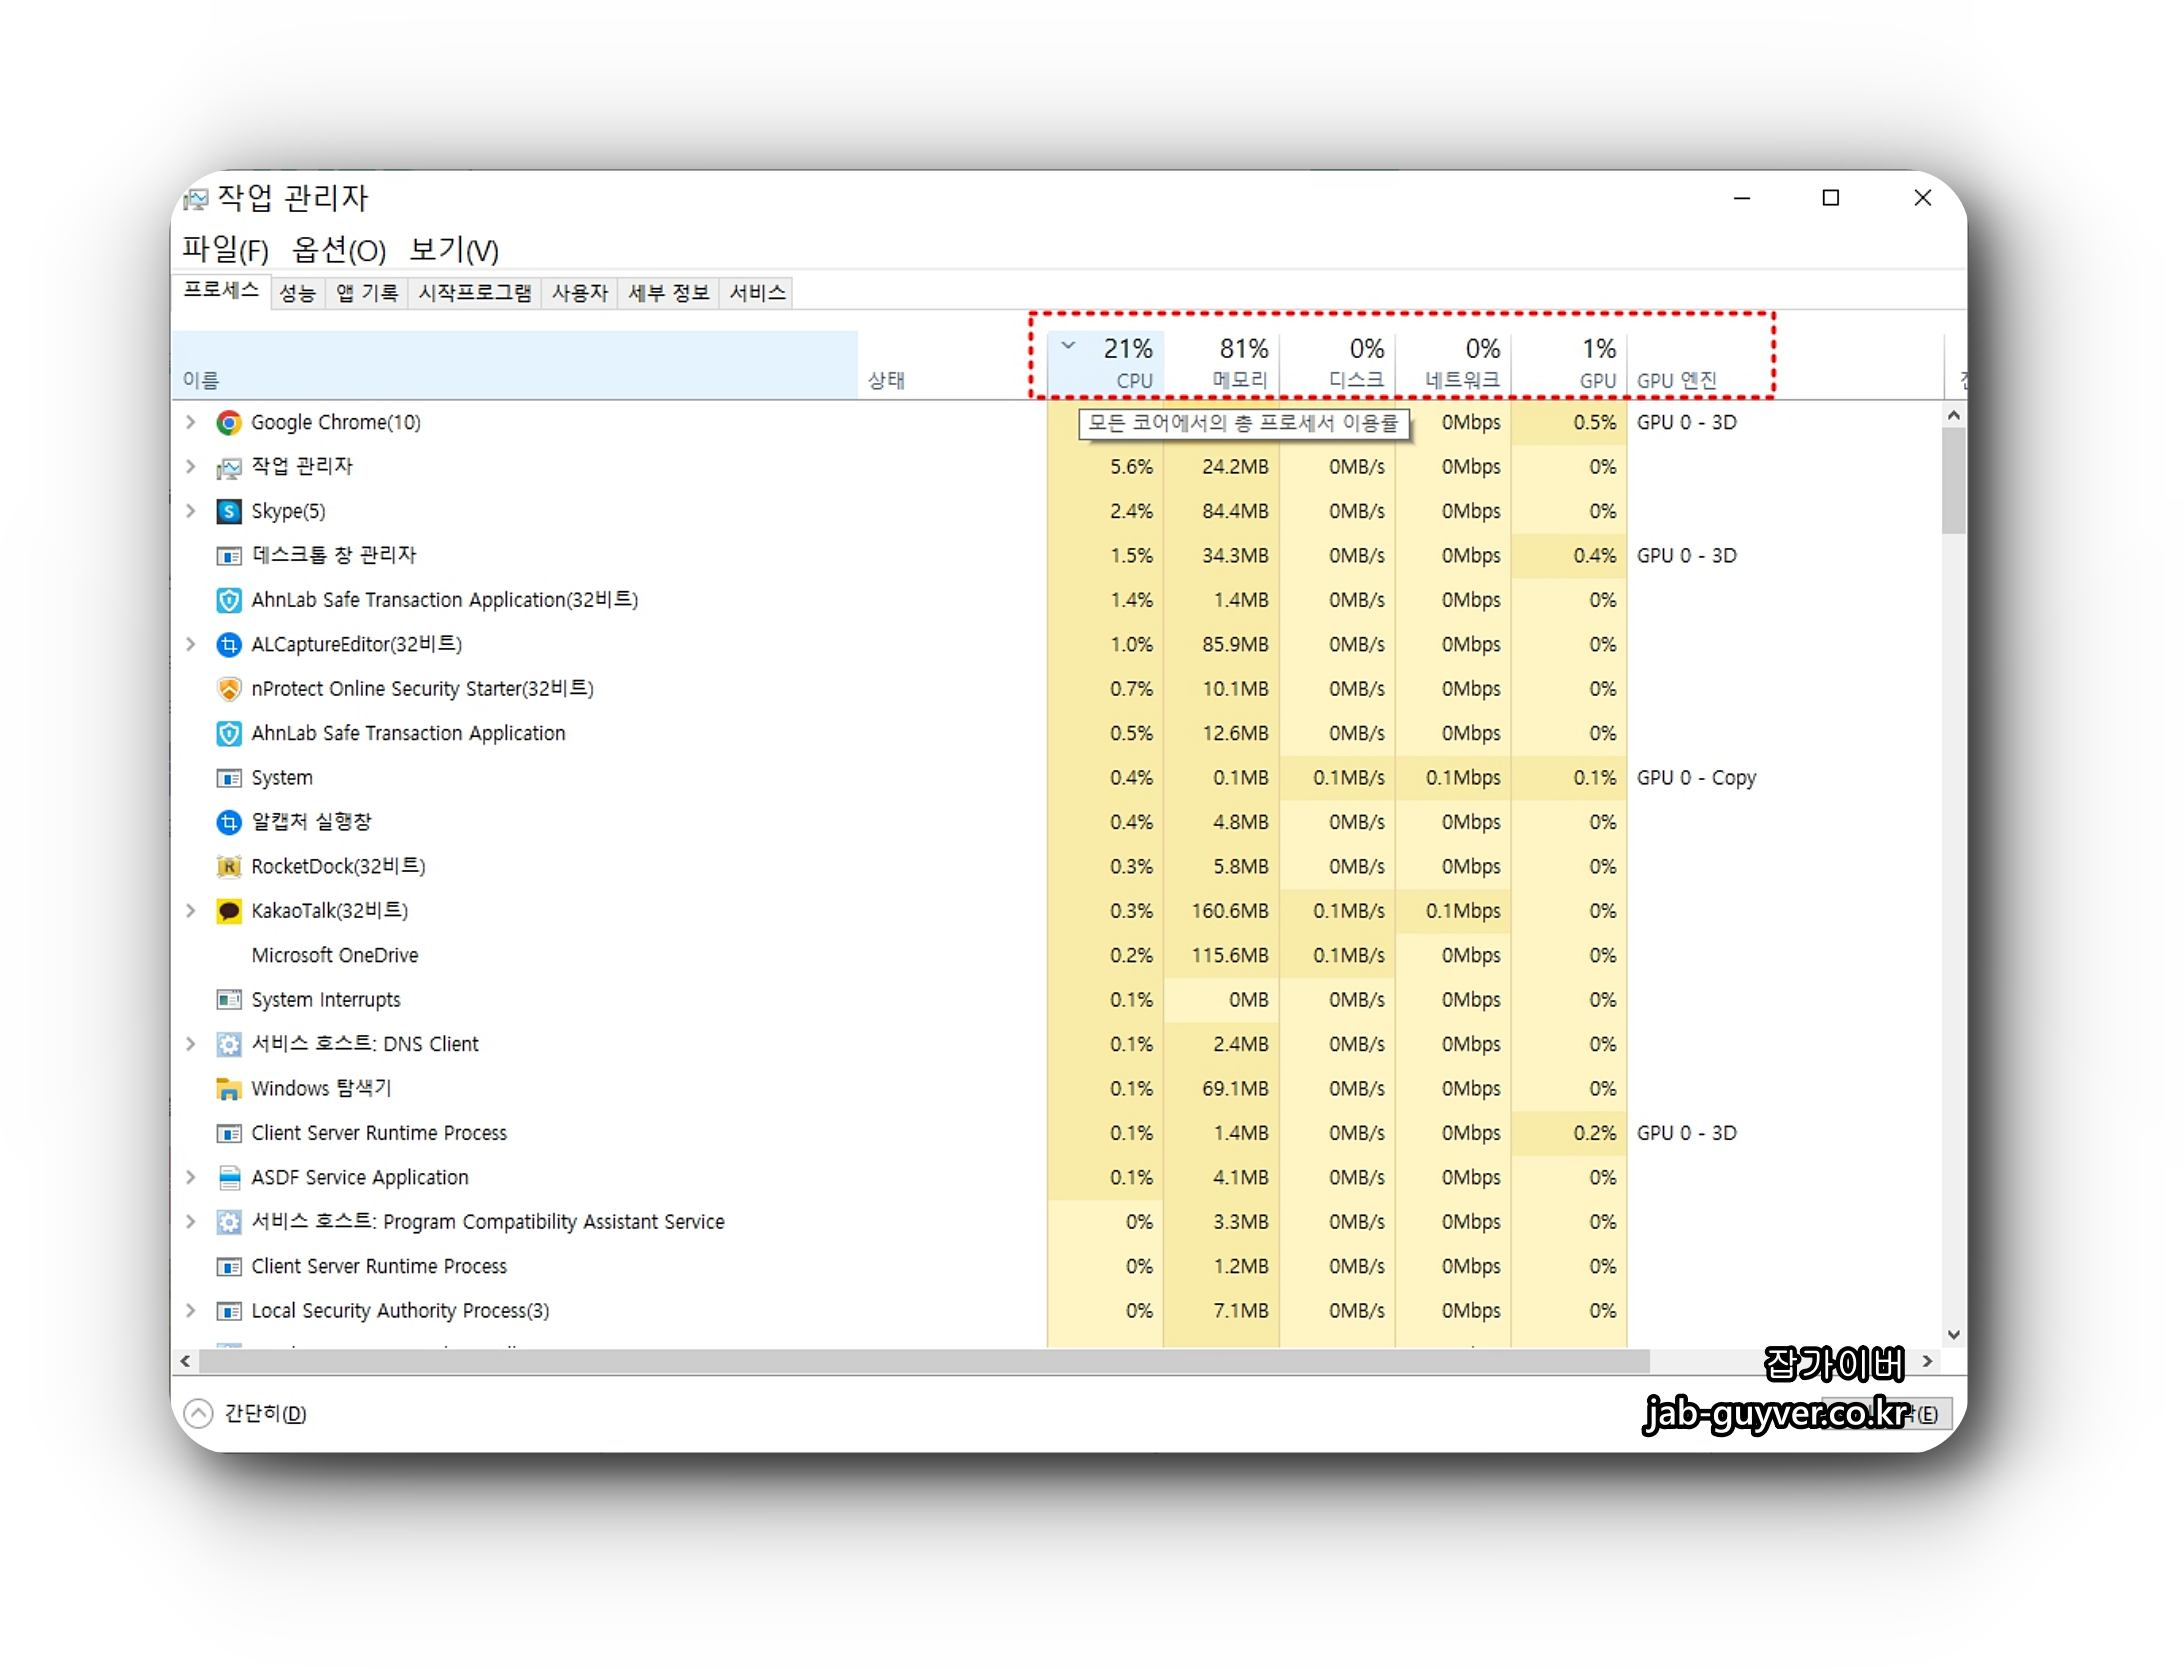
Task: Expand the KakaoTalk process tree
Action: 191,911
